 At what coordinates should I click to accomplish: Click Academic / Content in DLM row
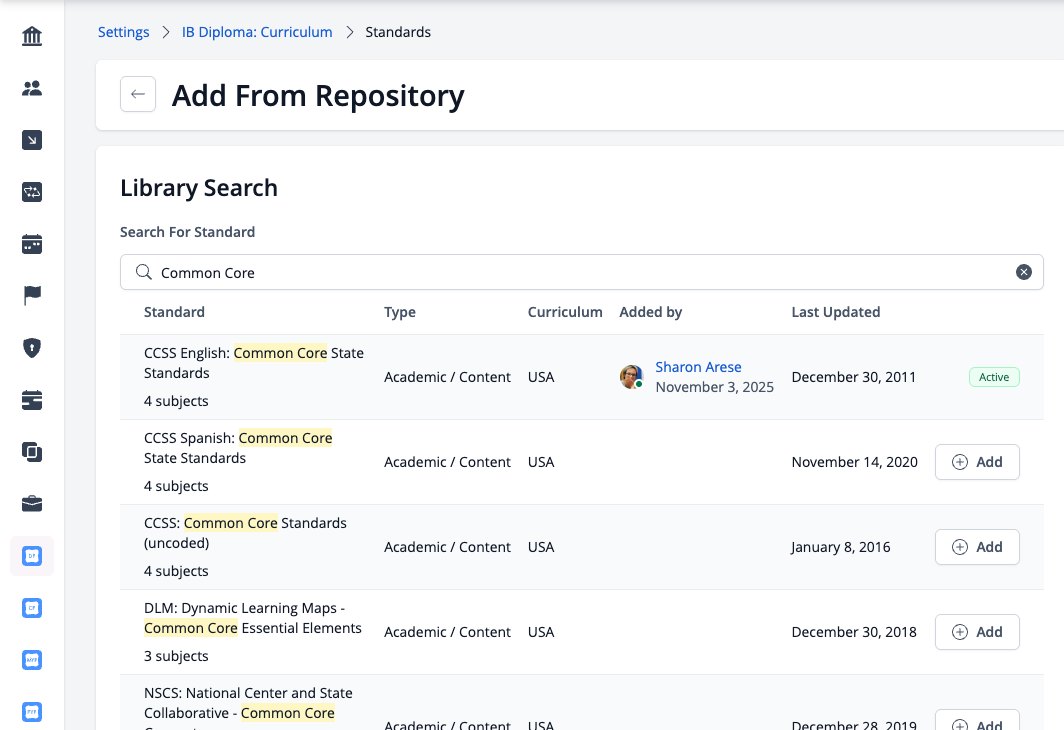point(447,632)
